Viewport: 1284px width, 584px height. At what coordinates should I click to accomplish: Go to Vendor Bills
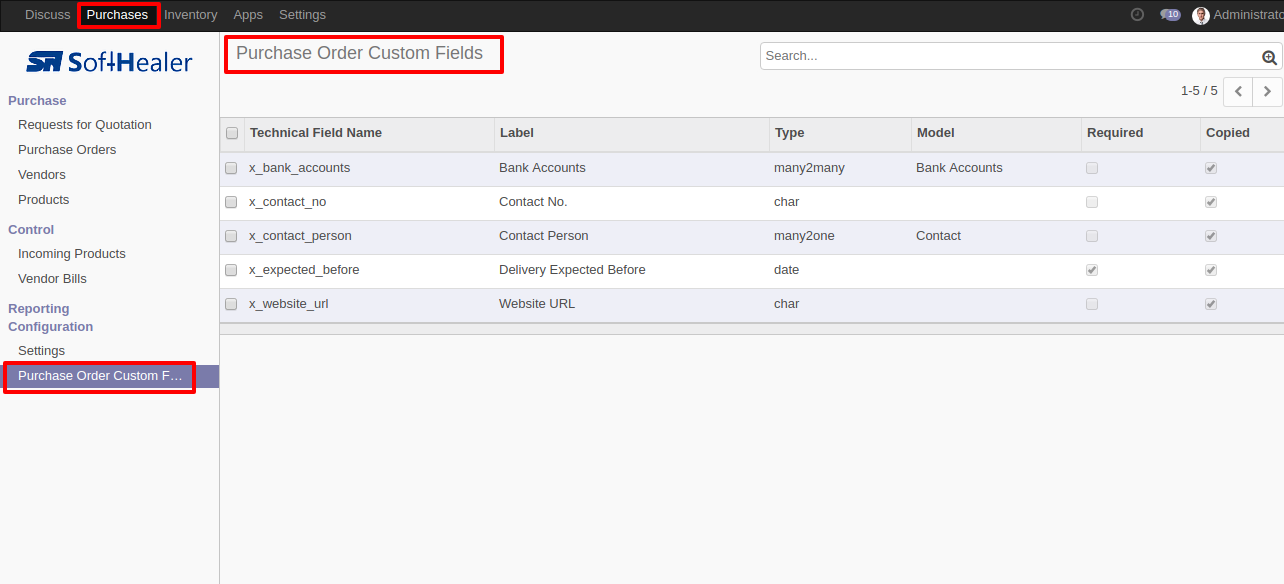point(52,279)
